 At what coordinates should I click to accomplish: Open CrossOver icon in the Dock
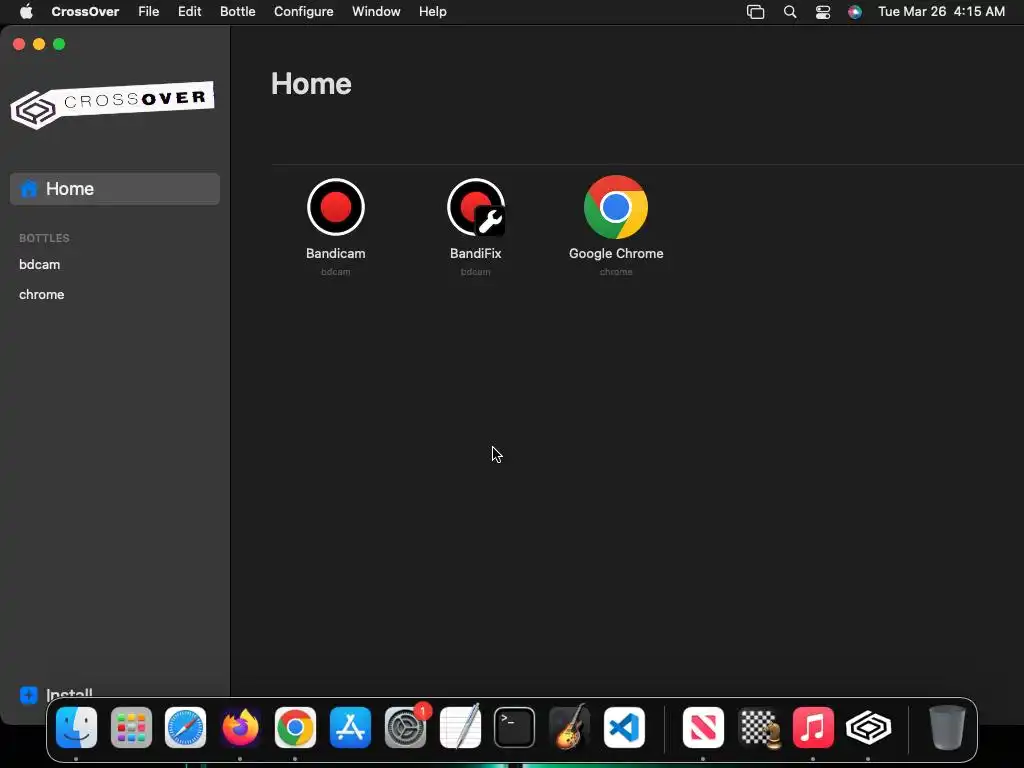pyautogui.click(x=868, y=727)
